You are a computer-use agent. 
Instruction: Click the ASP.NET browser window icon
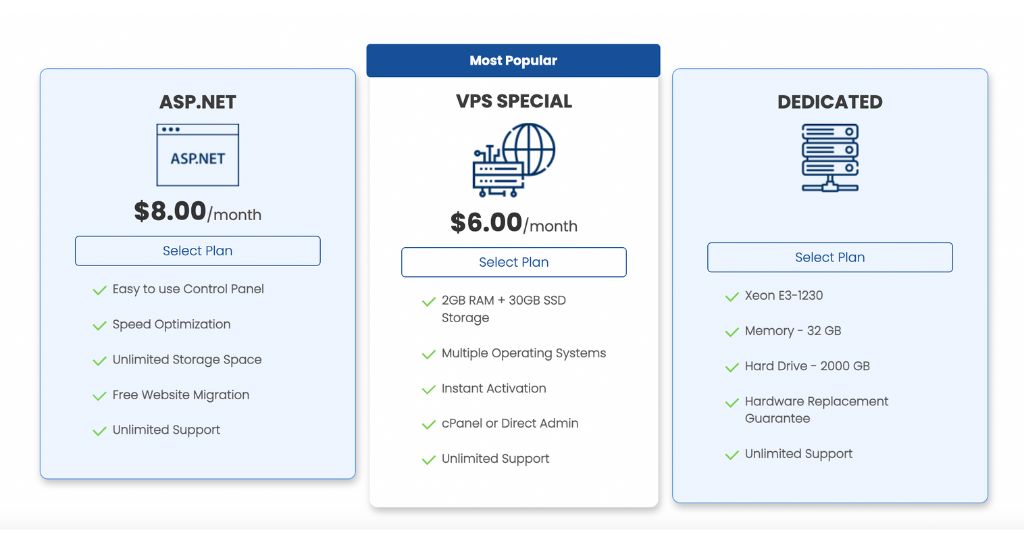click(x=198, y=155)
